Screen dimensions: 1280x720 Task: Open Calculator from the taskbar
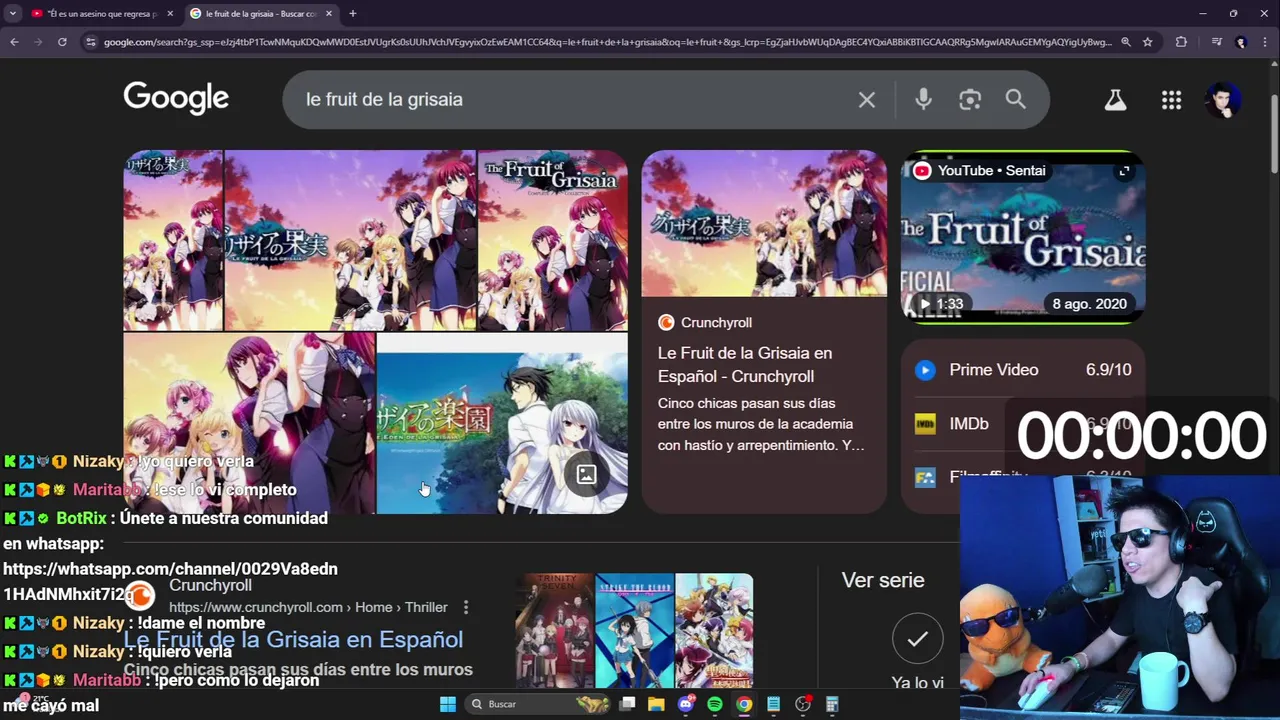click(x=832, y=704)
